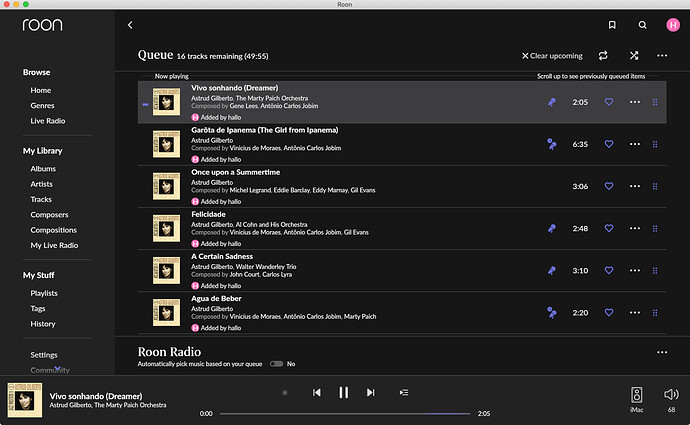This screenshot has width=690, height=425.
Task: Open more options for A Certain Sadness
Action: 635,270
